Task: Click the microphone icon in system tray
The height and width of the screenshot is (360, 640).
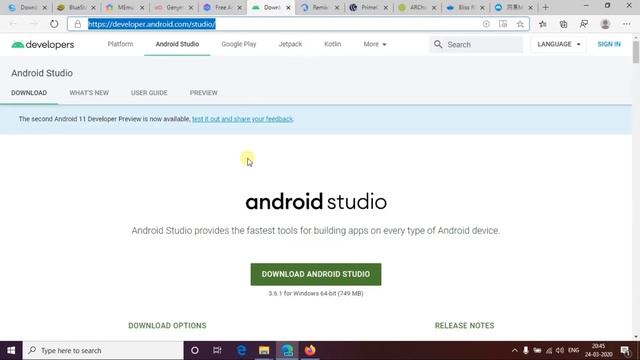Action: 526,350
